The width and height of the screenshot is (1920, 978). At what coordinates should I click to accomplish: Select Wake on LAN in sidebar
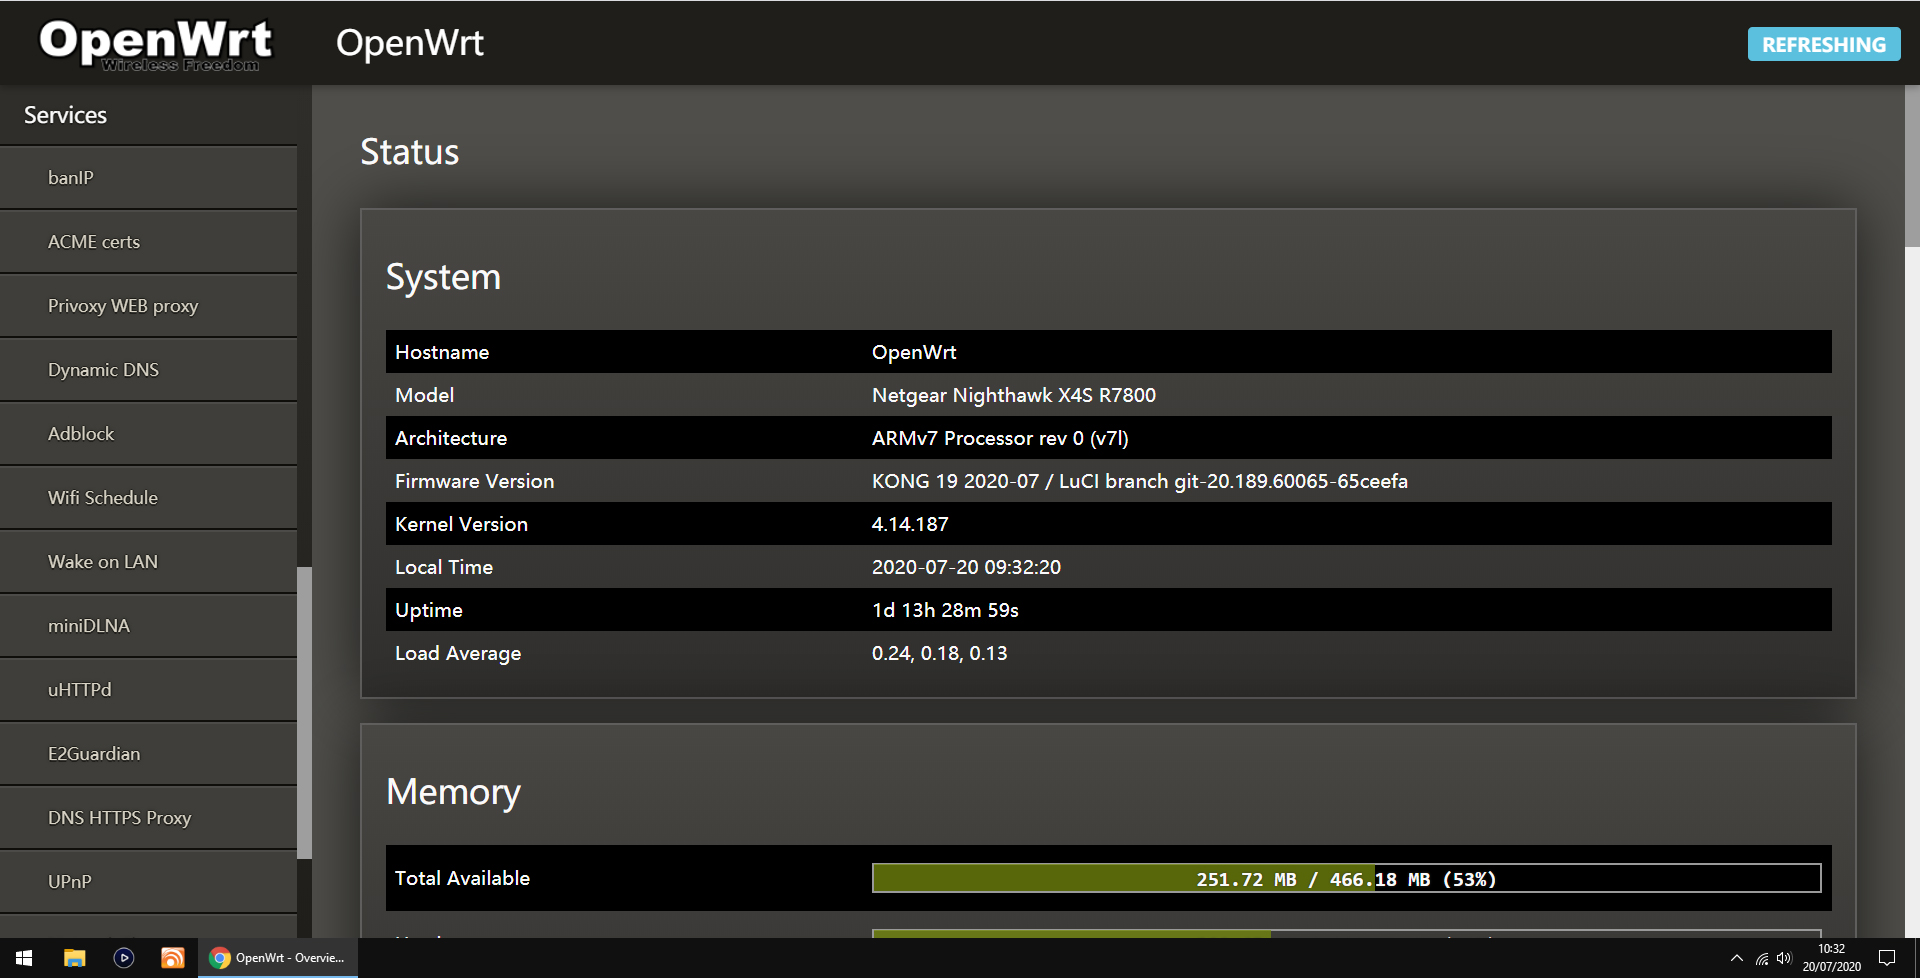148,562
